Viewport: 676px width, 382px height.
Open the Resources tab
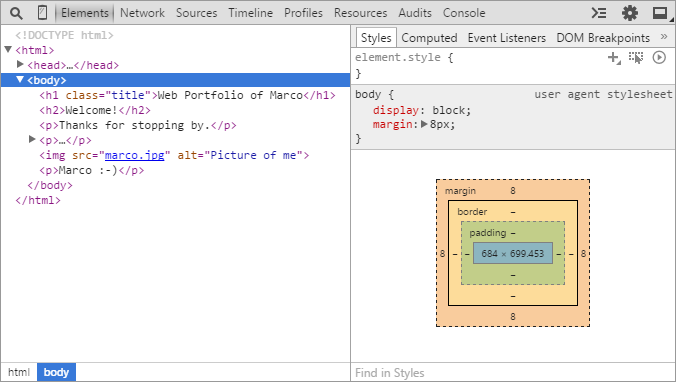tap(360, 13)
